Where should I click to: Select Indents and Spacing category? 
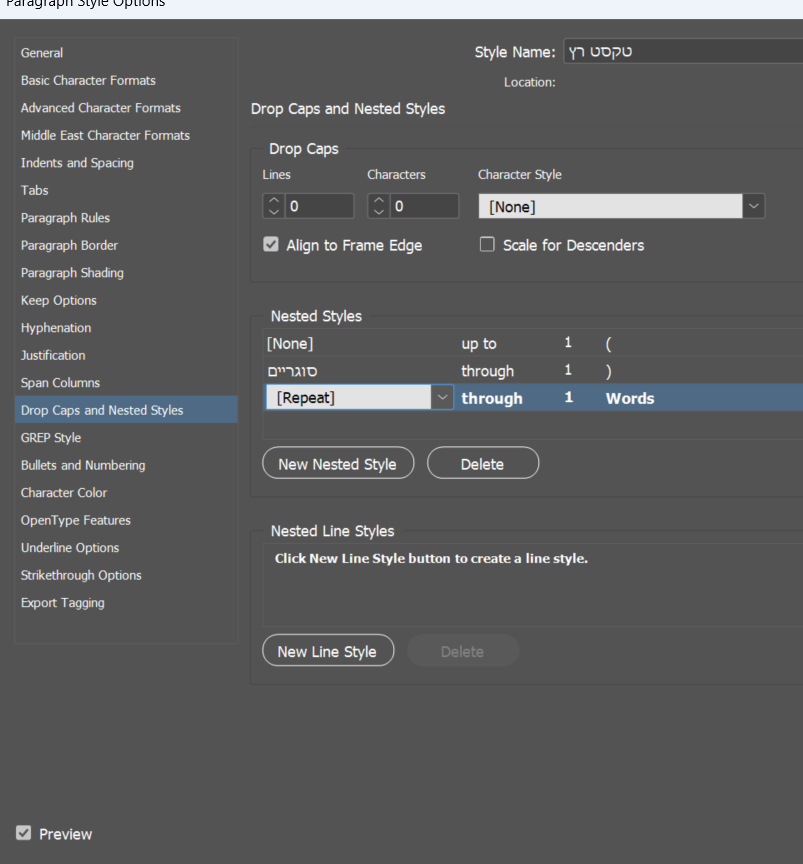click(x=77, y=163)
